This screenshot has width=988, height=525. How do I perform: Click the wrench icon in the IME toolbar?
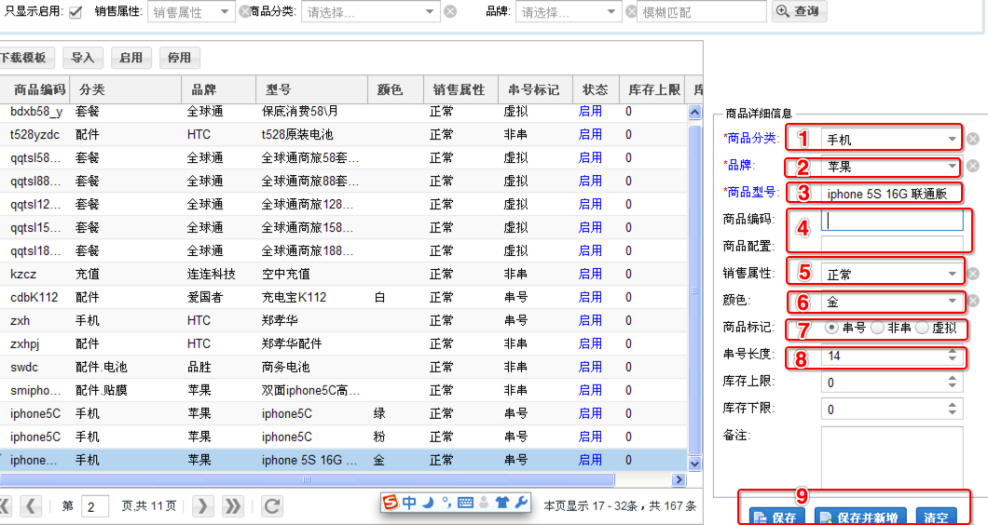tap(521, 503)
